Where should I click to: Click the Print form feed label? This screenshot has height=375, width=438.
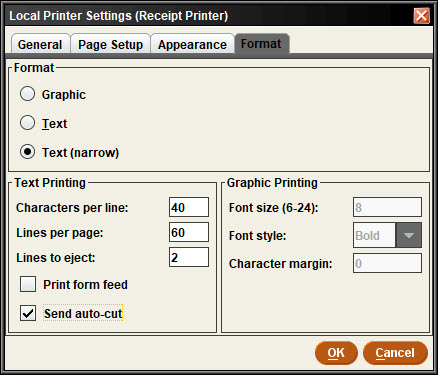[85, 285]
